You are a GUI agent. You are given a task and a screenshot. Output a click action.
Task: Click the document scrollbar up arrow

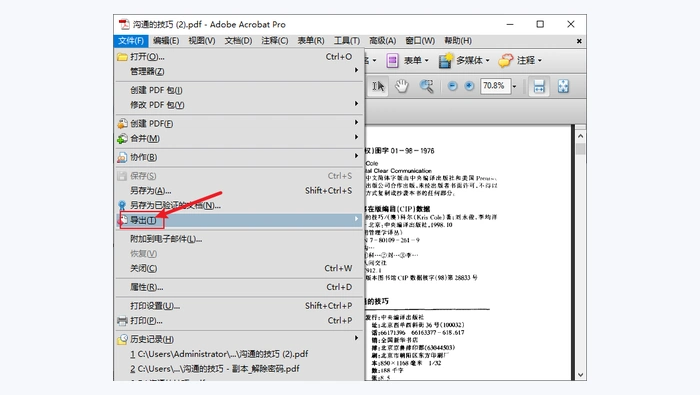tap(580, 136)
